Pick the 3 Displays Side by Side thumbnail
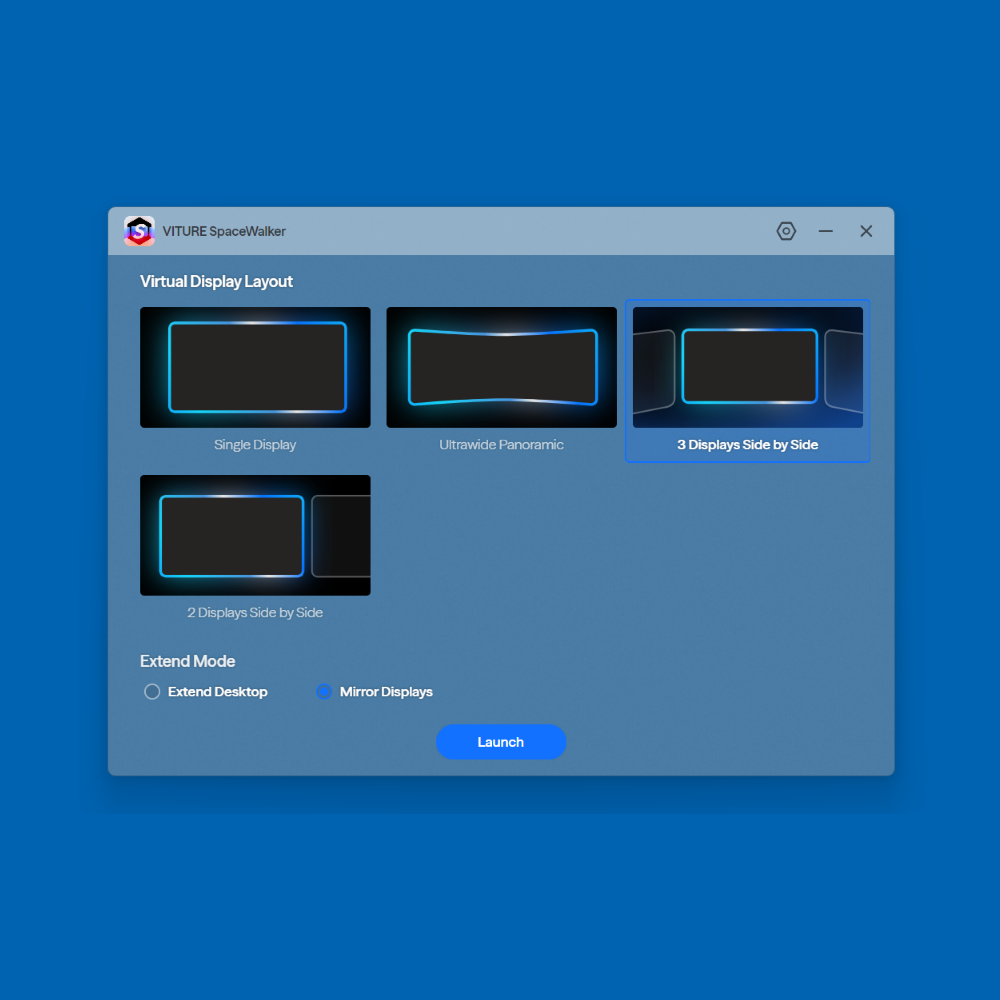The height and width of the screenshot is (1000, 1000). (x=747, y=367)
